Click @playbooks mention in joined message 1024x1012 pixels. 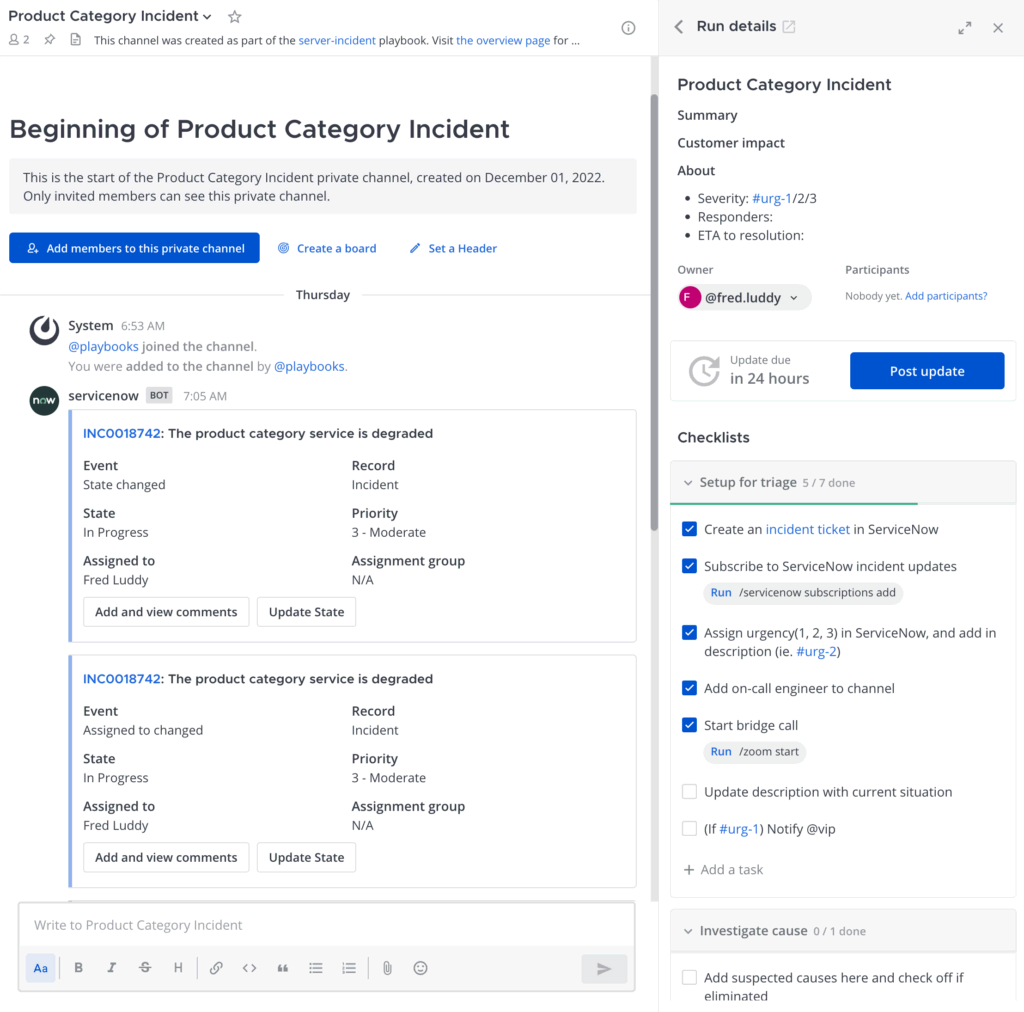[103, 347]
